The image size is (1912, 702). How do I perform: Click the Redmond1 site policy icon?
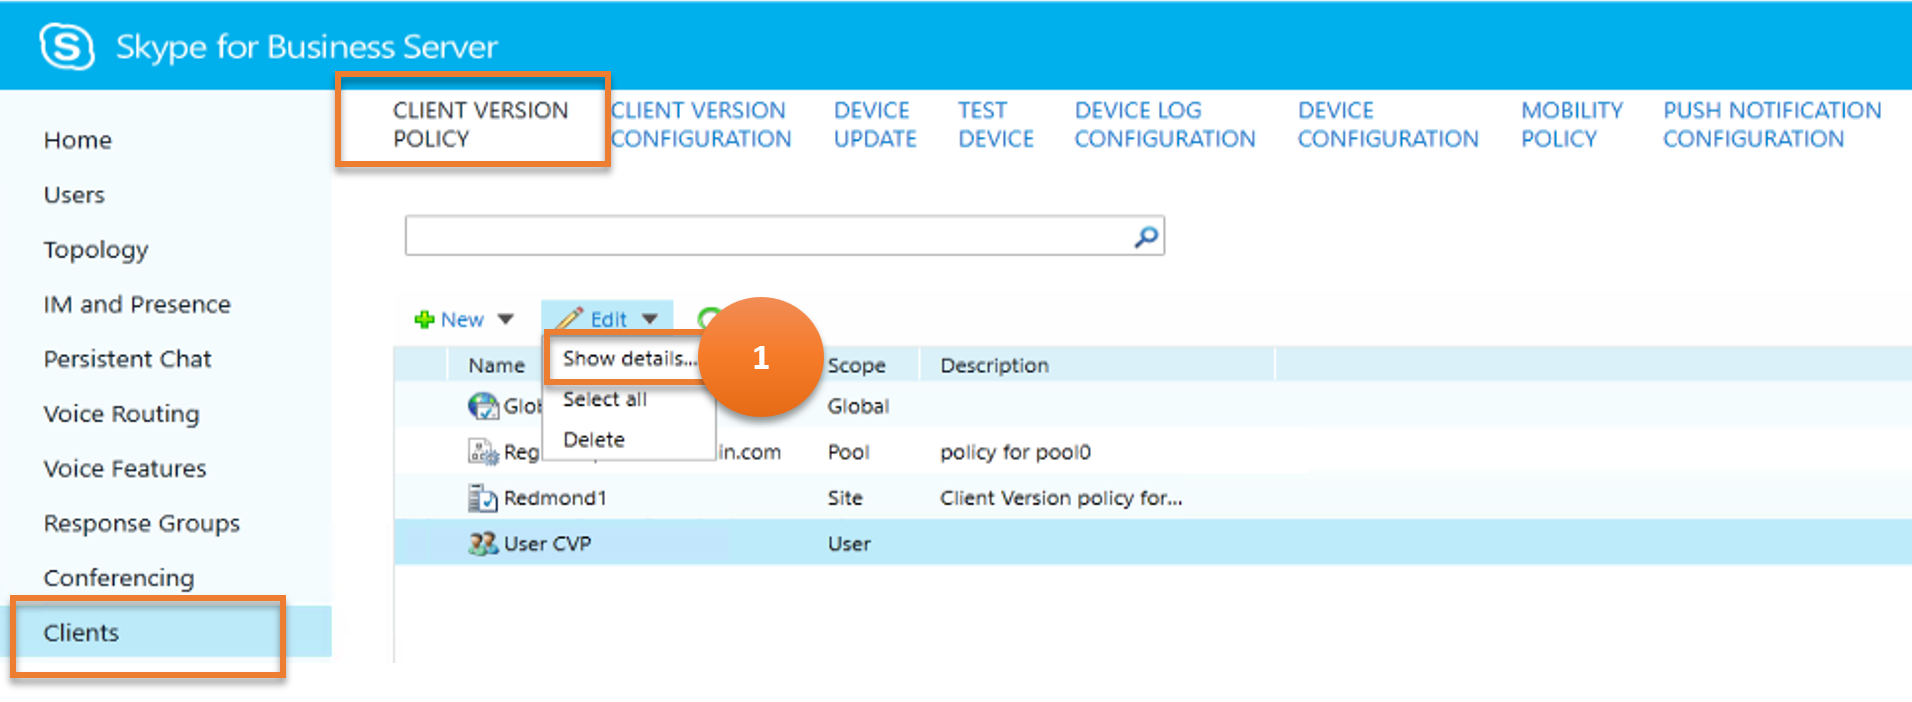click(x=483, y=498)
